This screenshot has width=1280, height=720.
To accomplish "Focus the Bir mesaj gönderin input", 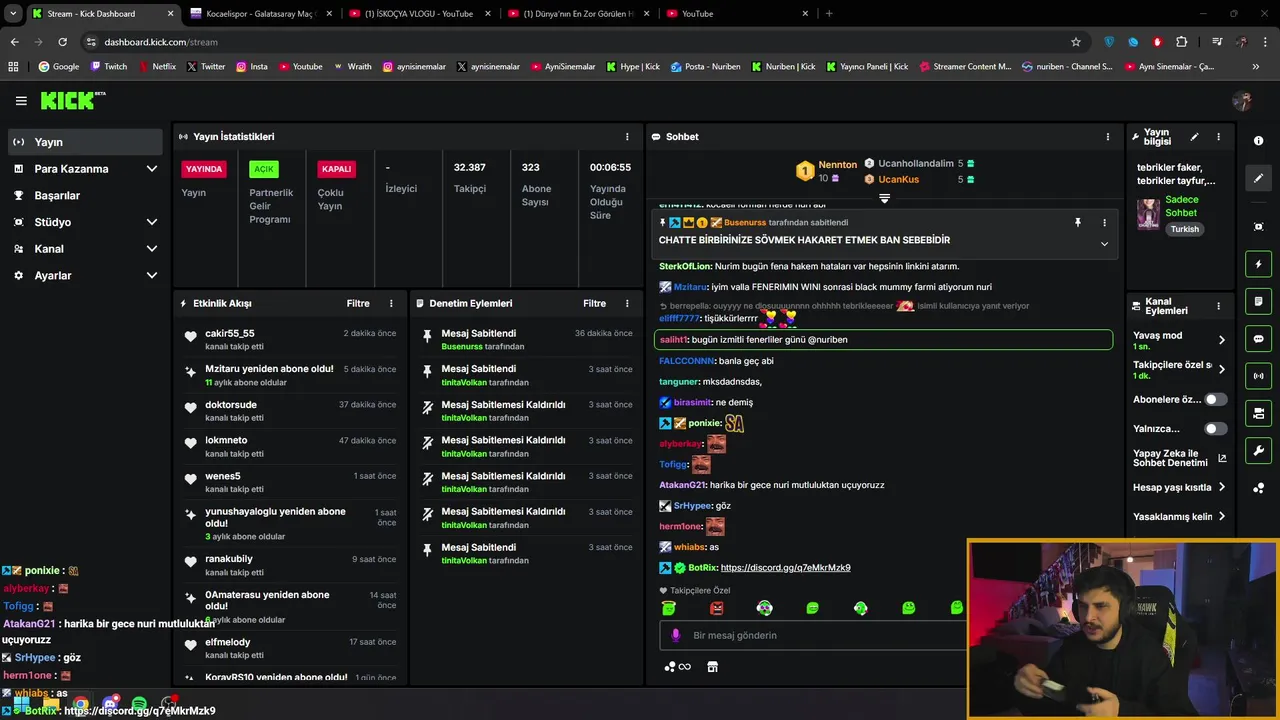I will [x=815, y=635].
